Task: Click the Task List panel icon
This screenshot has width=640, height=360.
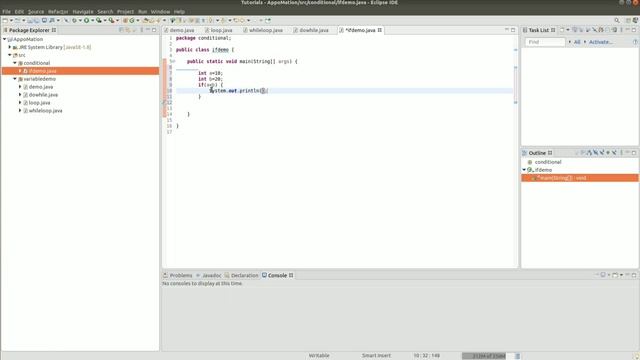Action: pyautogui.click(x=525, y=30)
